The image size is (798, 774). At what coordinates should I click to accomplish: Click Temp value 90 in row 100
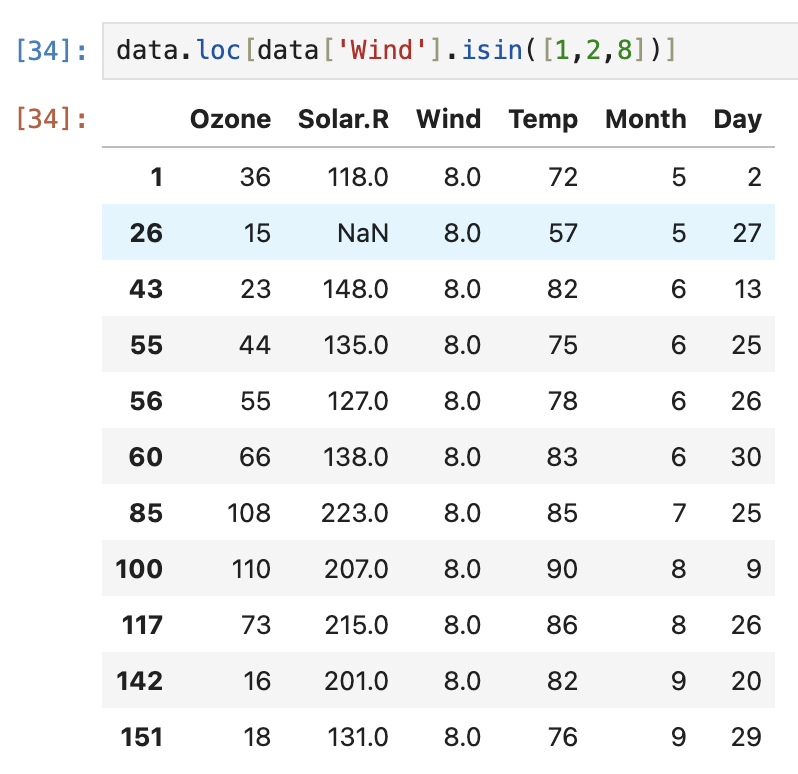562,569
